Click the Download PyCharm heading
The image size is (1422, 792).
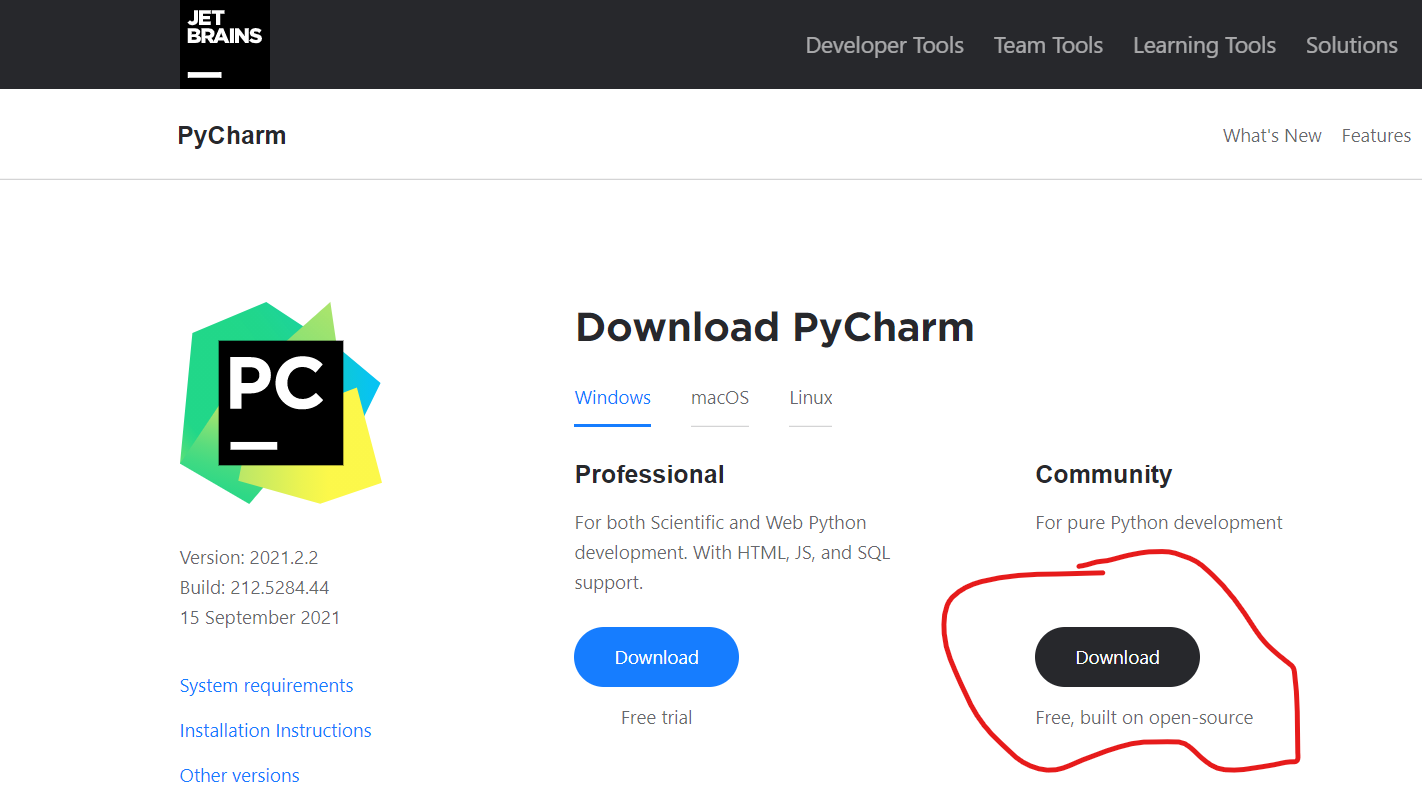click(774, 328)
